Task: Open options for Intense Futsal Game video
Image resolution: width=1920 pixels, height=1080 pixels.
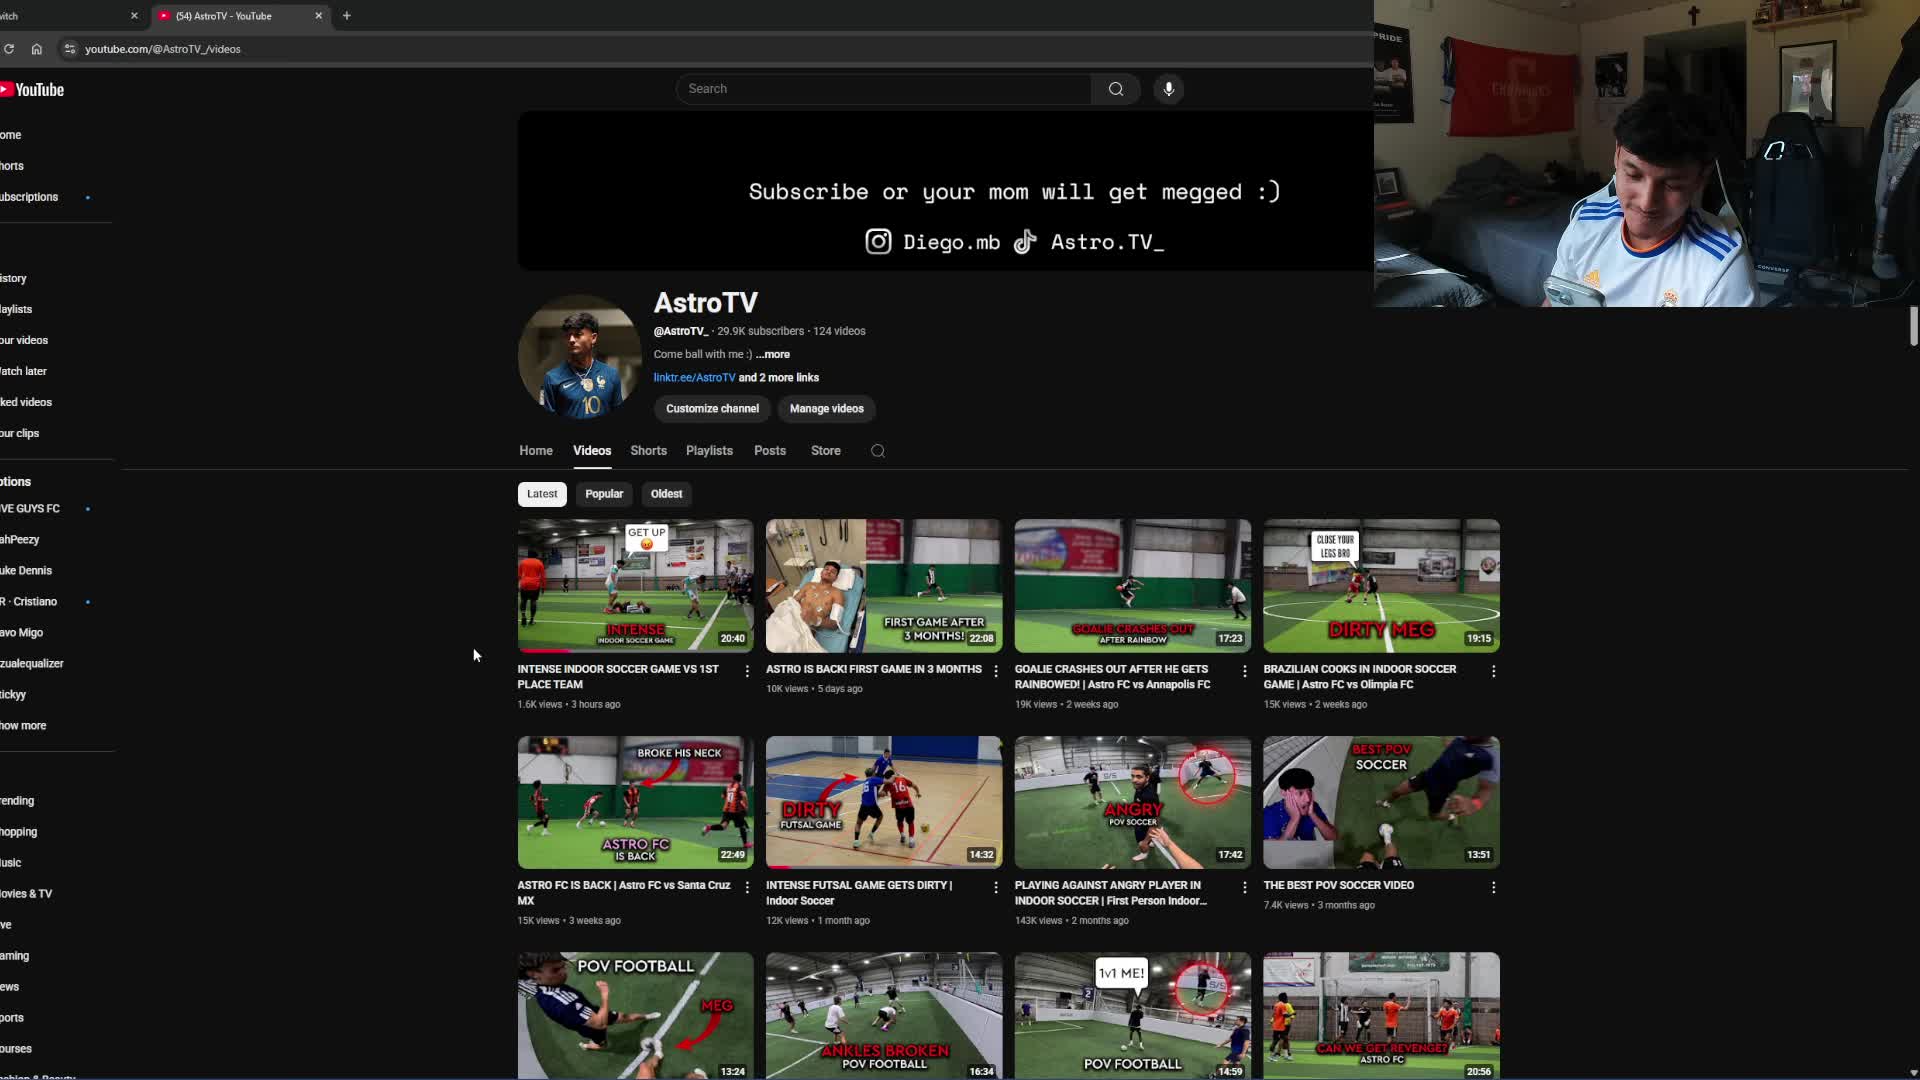Action: point(995,887)
